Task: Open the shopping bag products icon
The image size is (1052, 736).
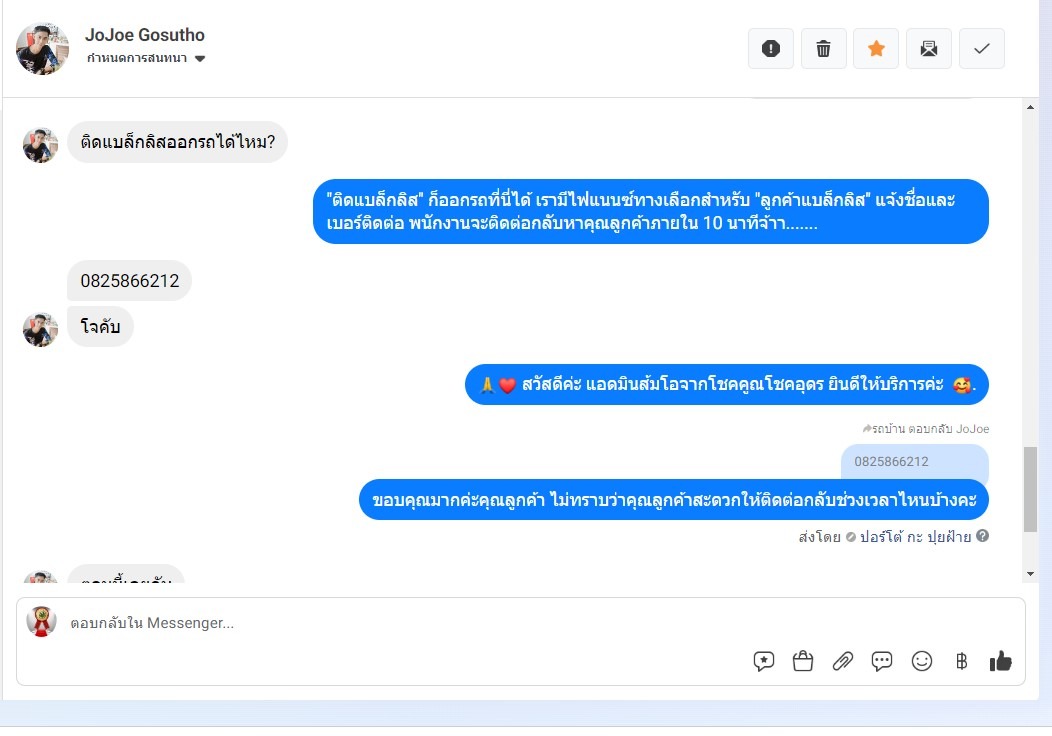Action: tap(802, 662)
